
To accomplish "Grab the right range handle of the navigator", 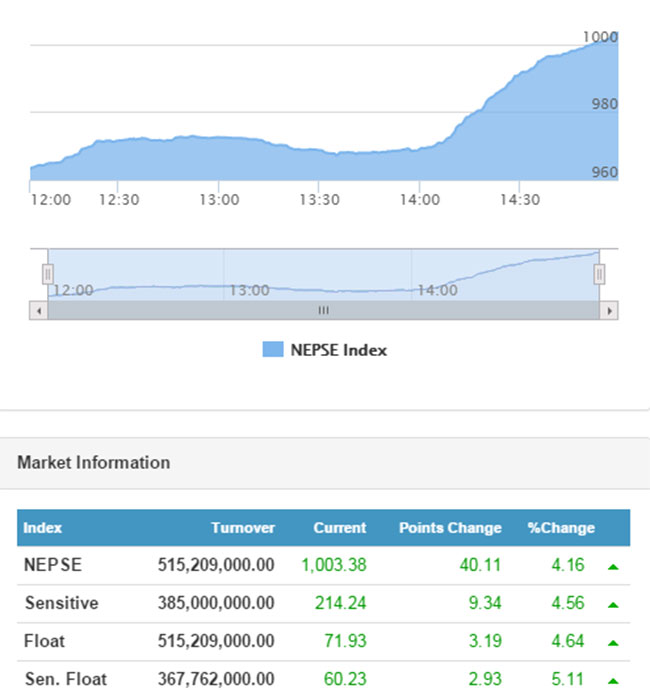I will 599,274.
